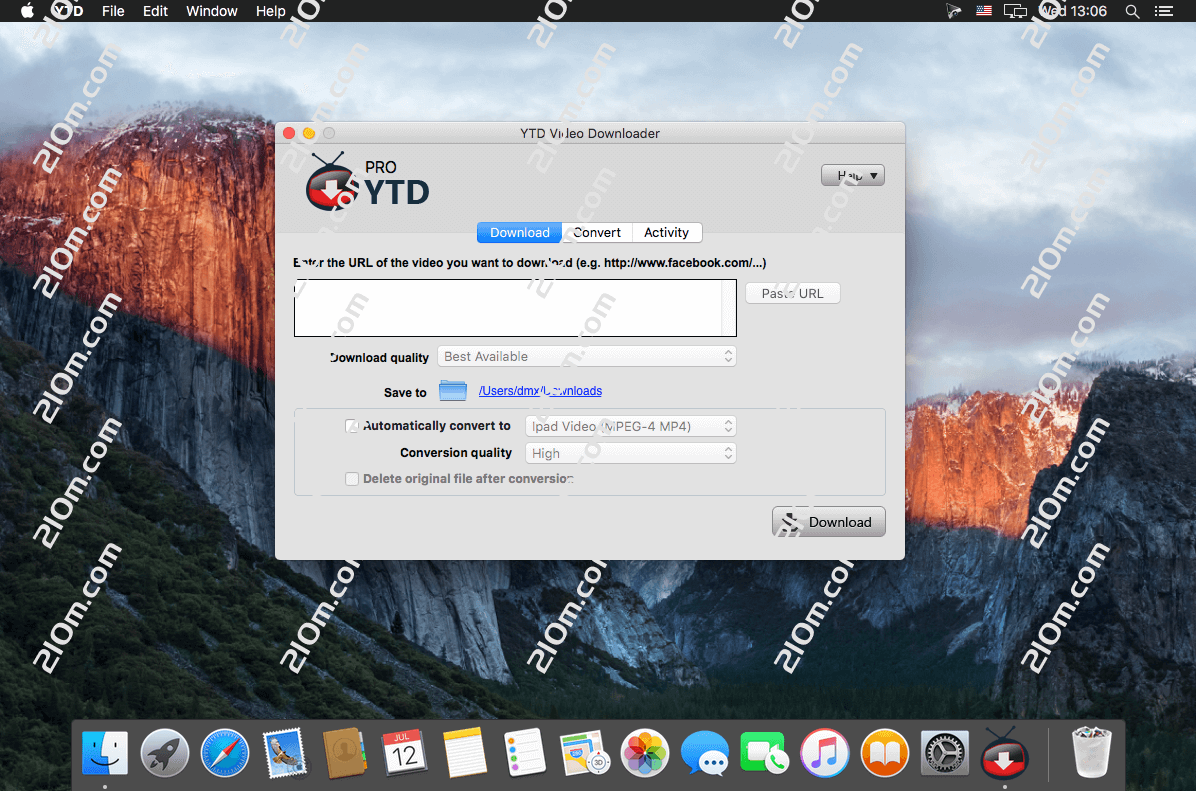This screenshot has width=1196, height=791.
Task: Open iTunes music note icon
Action: (825, 753)
